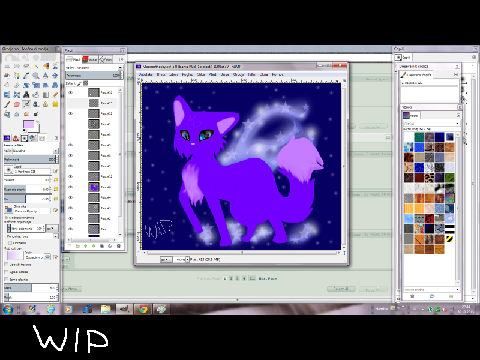
Task: Adjust the layer opacity slider
Action: [93, 75]
